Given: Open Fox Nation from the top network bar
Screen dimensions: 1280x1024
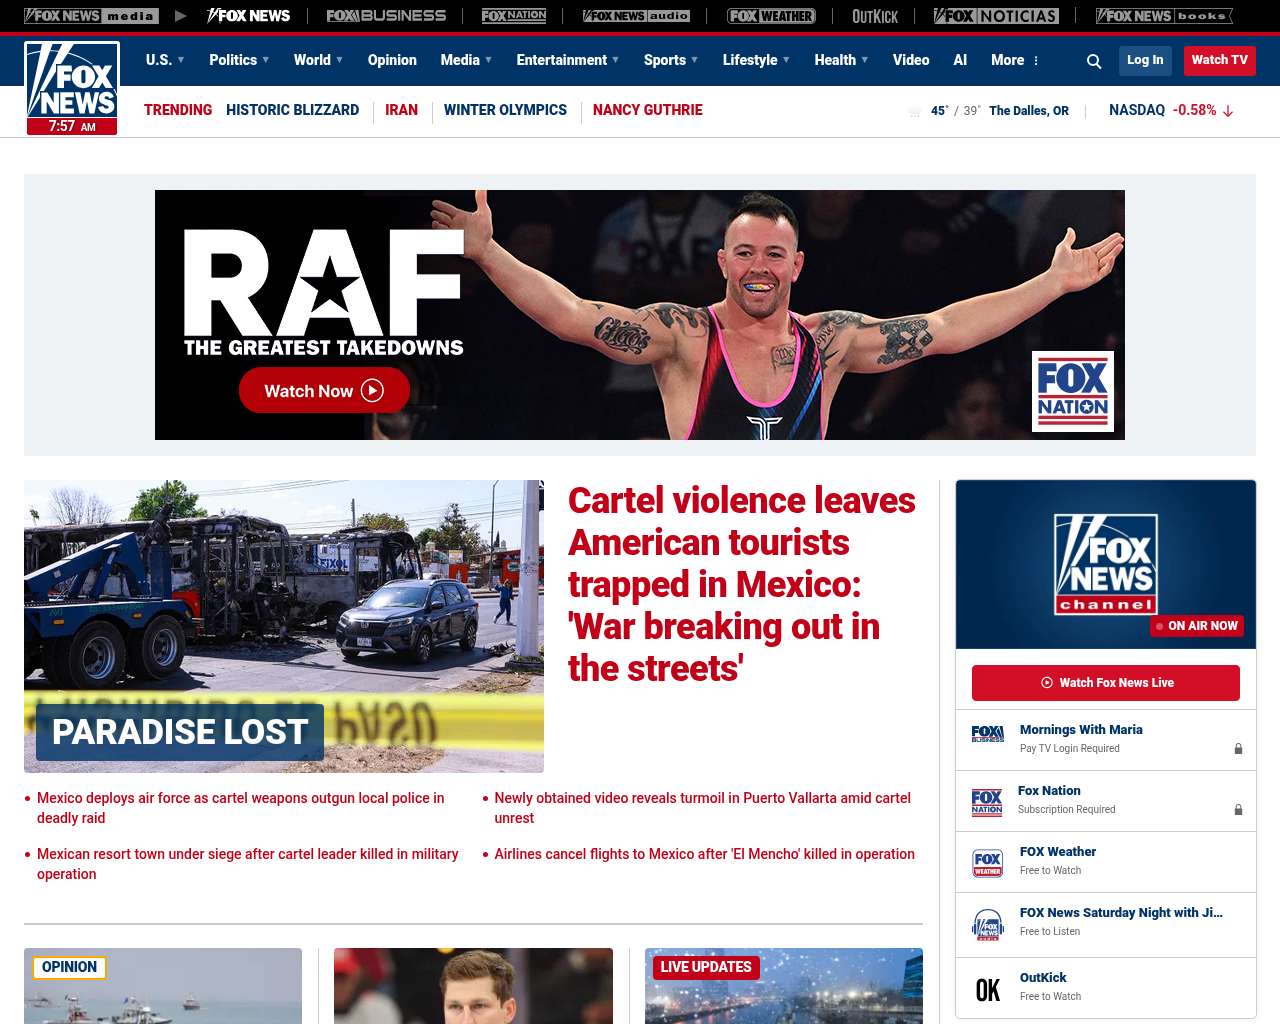Looking at the screenshot, I should pos(514,16).
